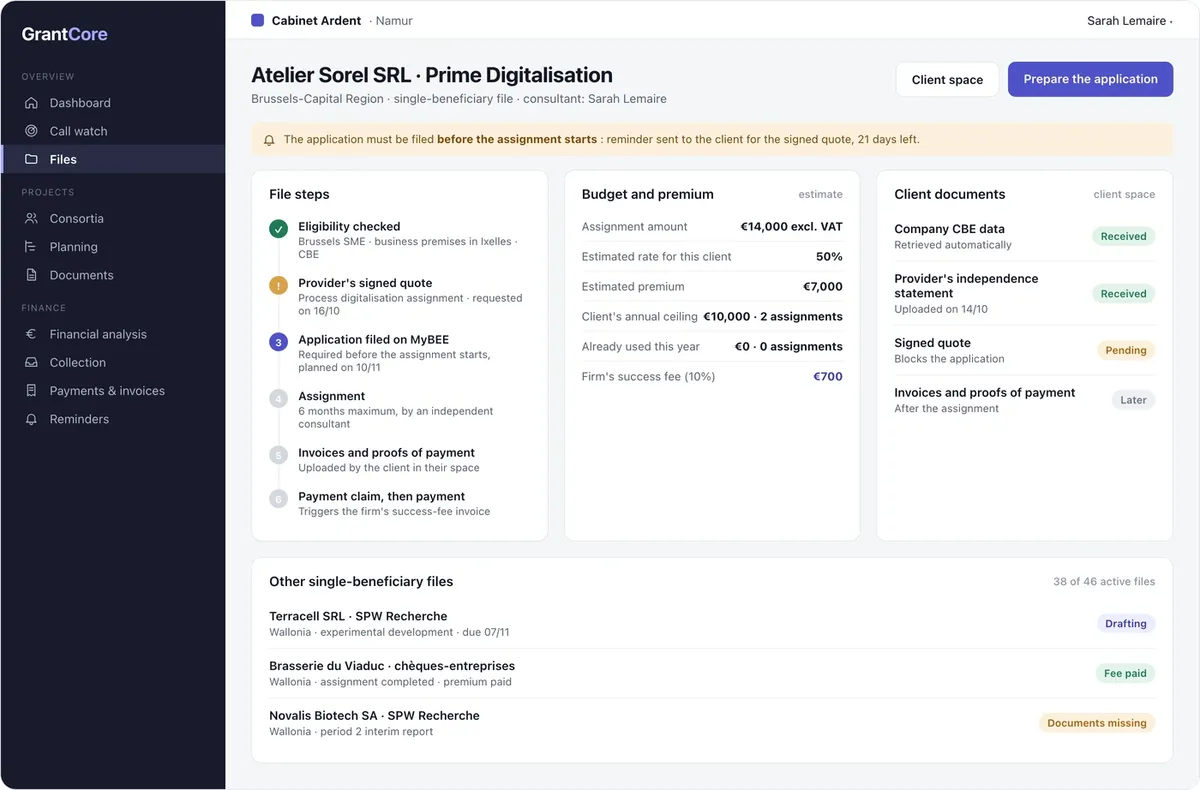This screenshot has width=1200, height=790.
Task: Click Payment claim, then payment step title
Action: 381,496
